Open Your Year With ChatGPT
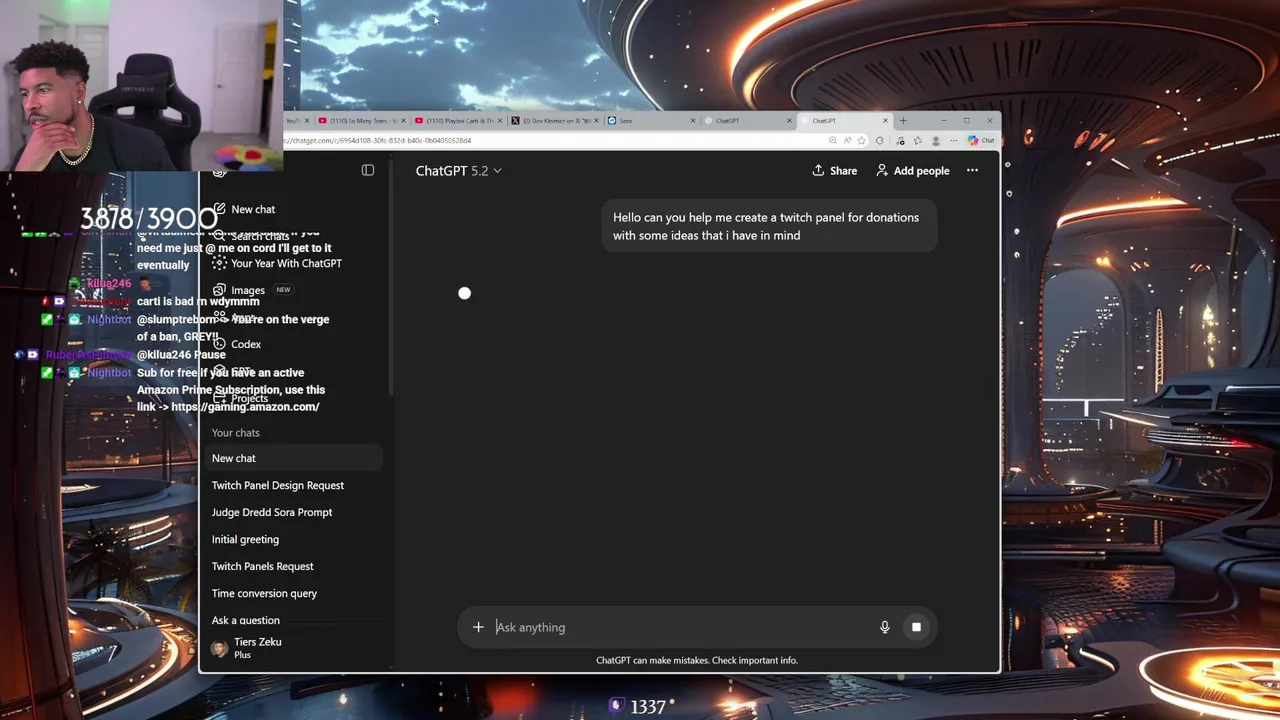Viewport: 1280px width, 720px height. (x=286, y=263)
